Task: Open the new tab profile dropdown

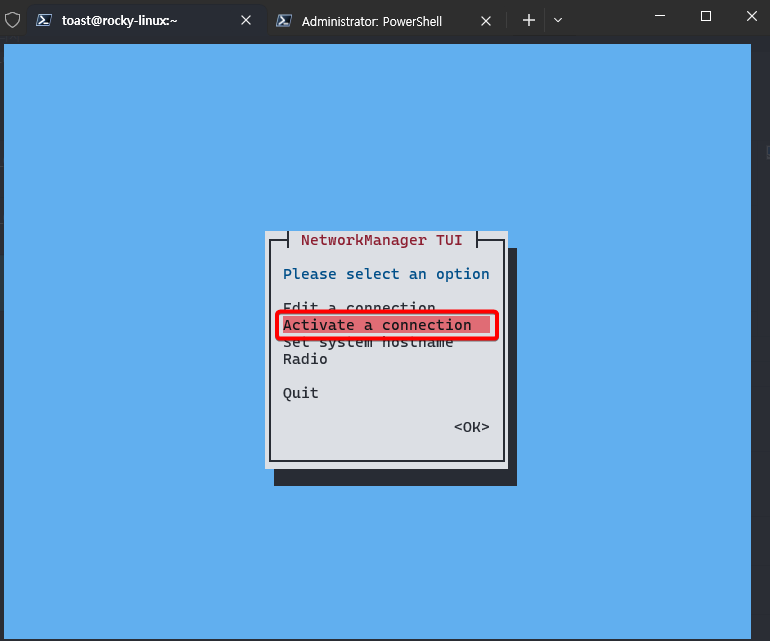Action: click(558, 20)
